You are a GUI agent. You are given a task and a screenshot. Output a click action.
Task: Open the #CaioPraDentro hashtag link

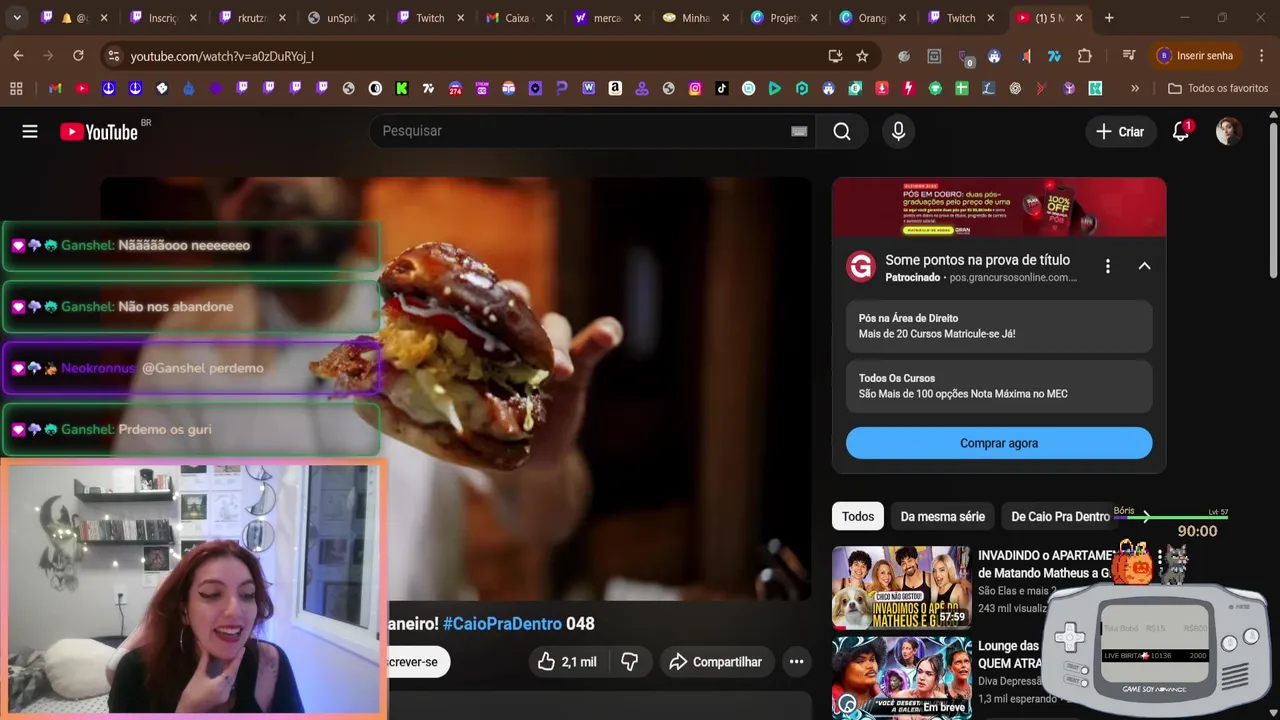click(x=502, y=624)
